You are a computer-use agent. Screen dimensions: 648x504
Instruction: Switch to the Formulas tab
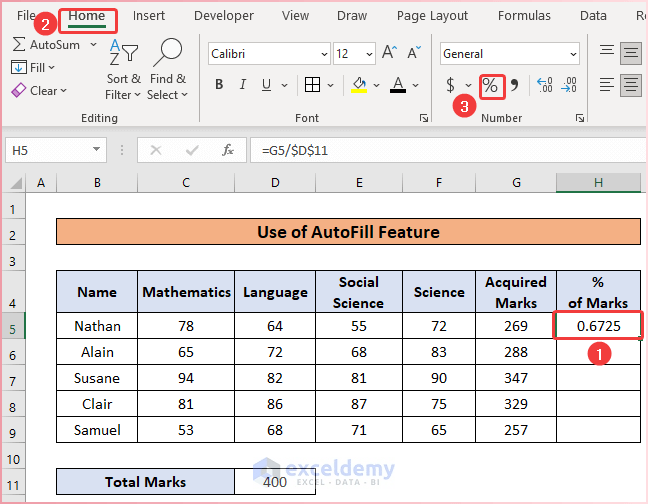[x=524, y=16]
